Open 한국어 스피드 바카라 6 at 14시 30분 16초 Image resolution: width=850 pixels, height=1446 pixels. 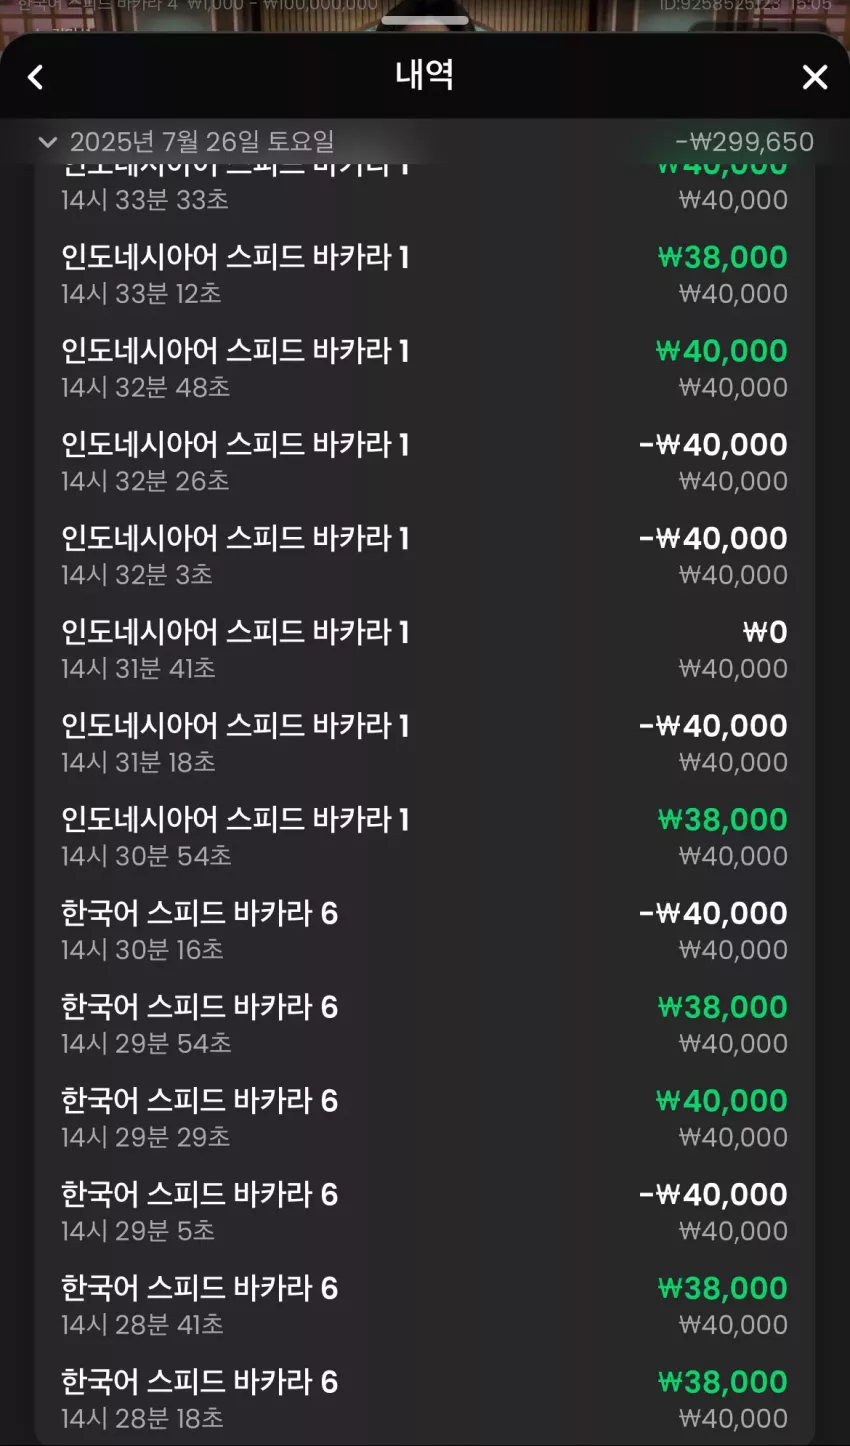pyautogui.click(x=425, y=930)
